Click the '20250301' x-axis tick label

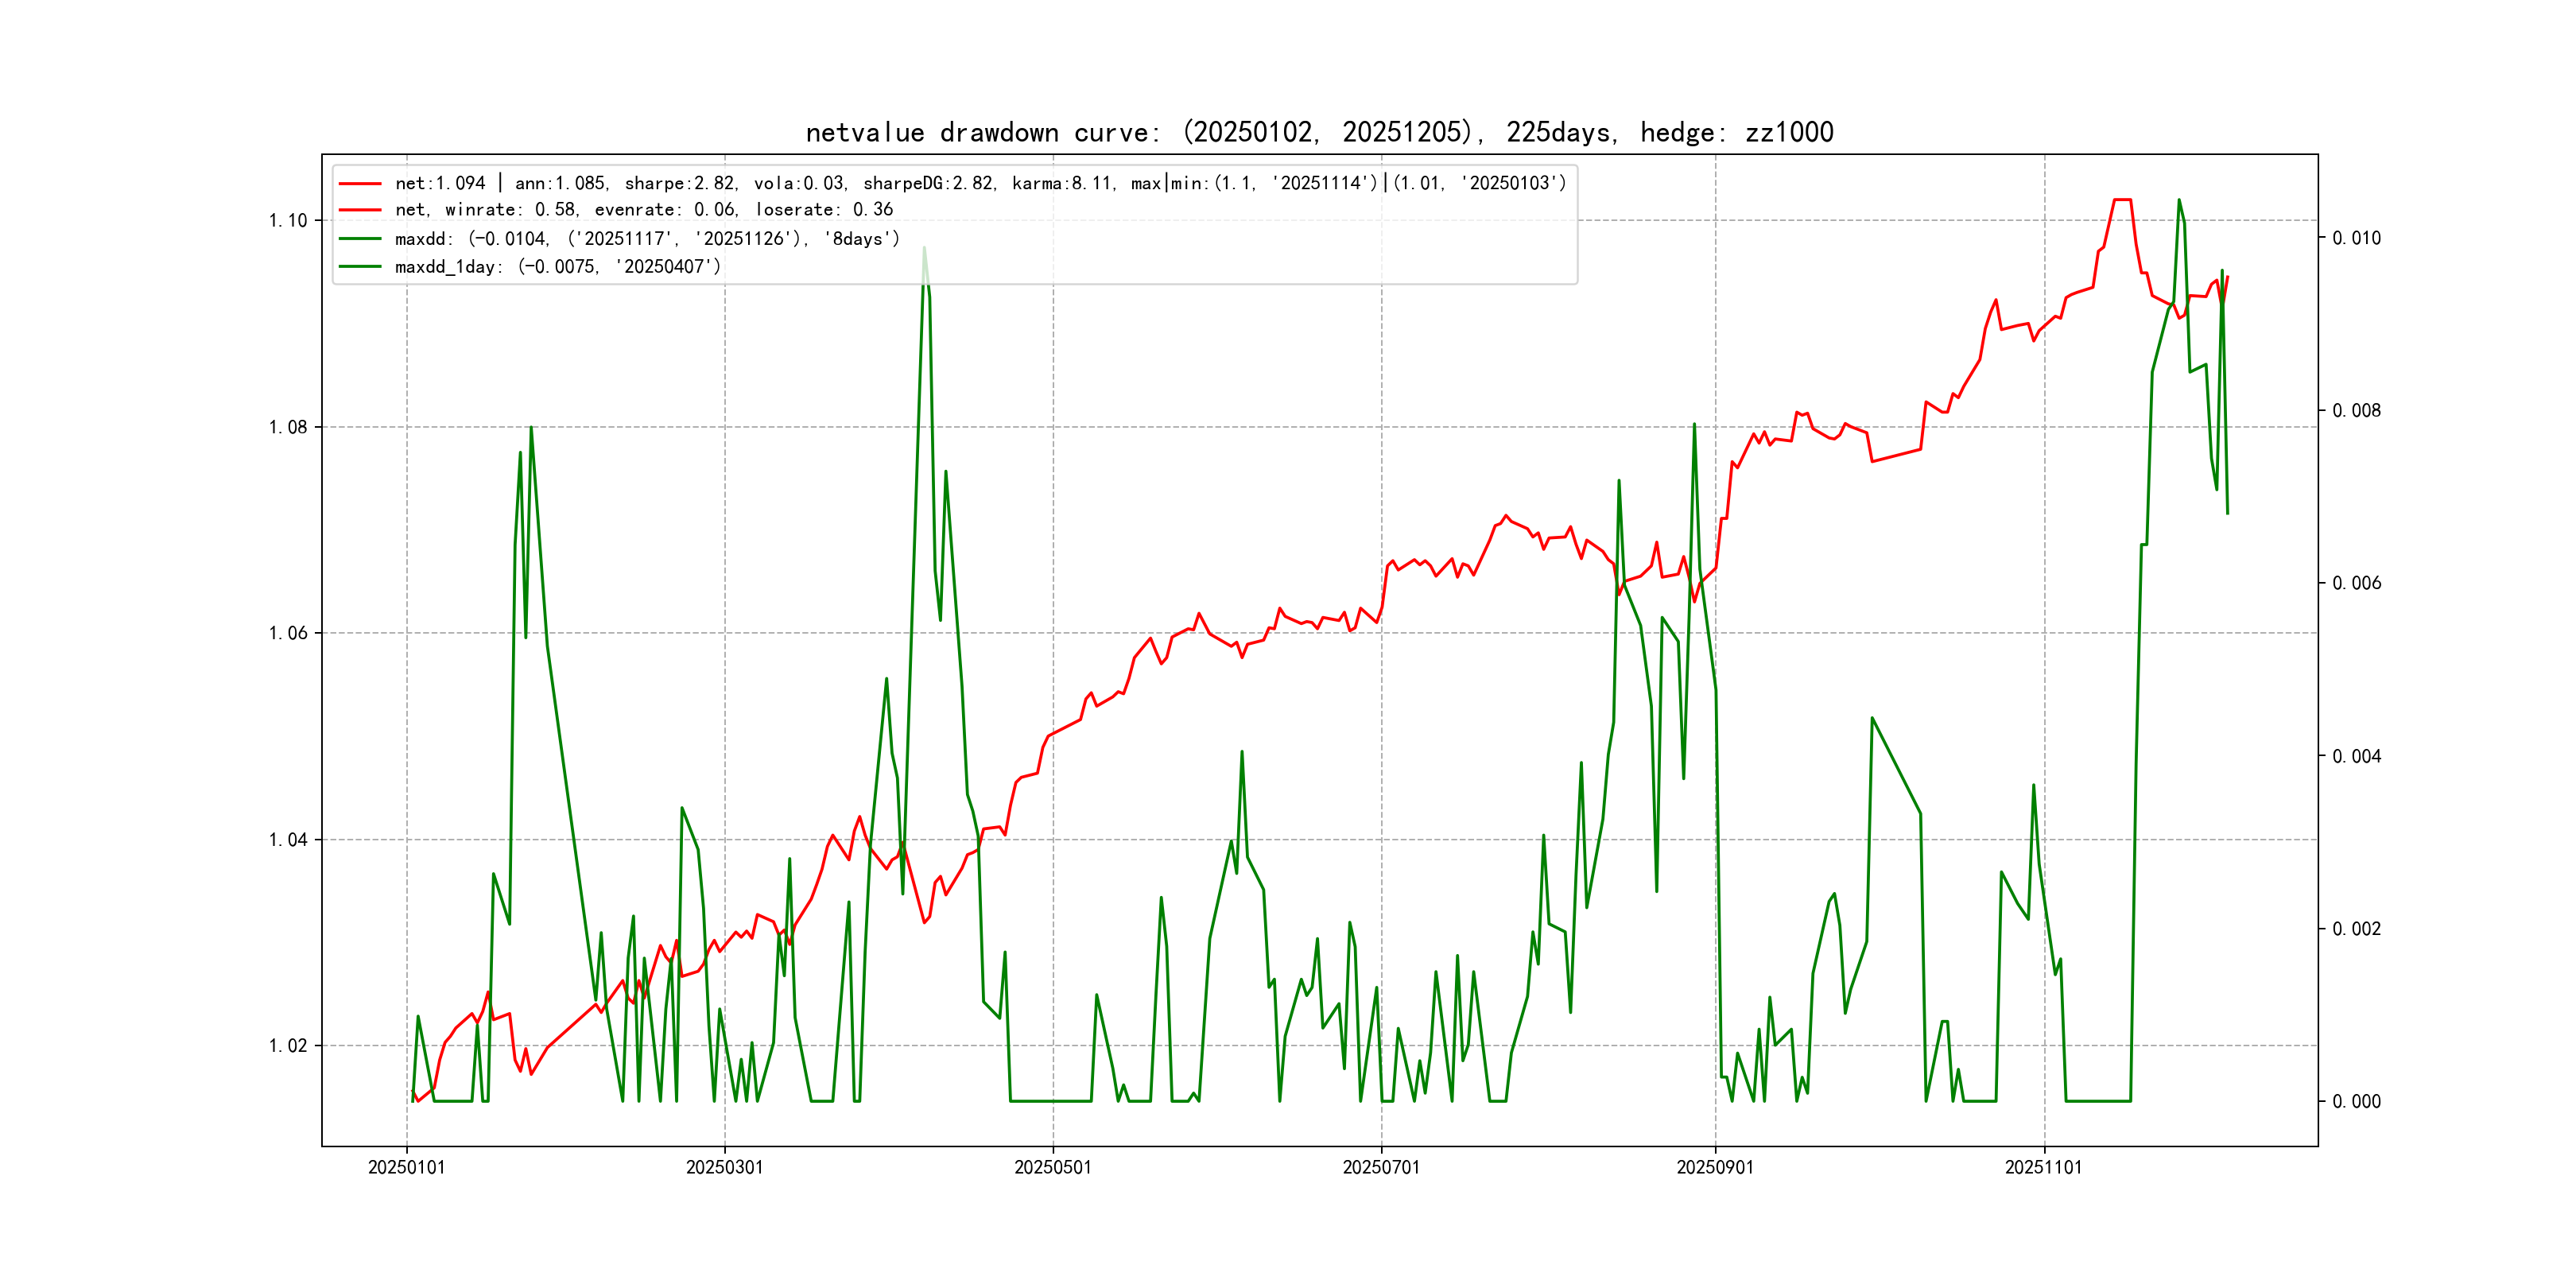pos(724,1167)
